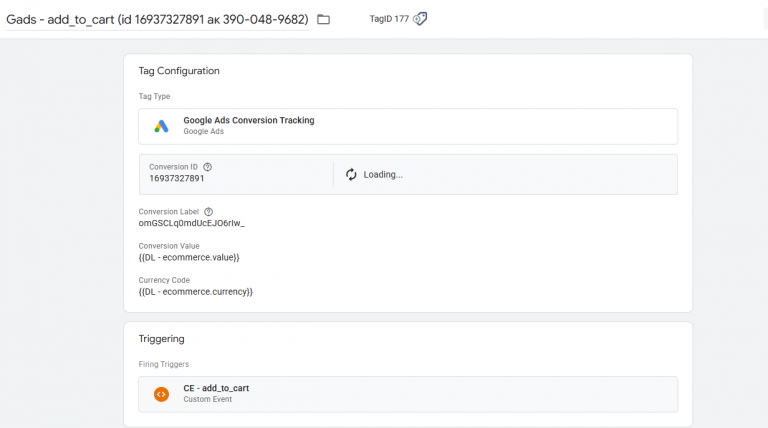Click the Conversion Value label
This screenshot has width=768, height=428.
point(169,246)
